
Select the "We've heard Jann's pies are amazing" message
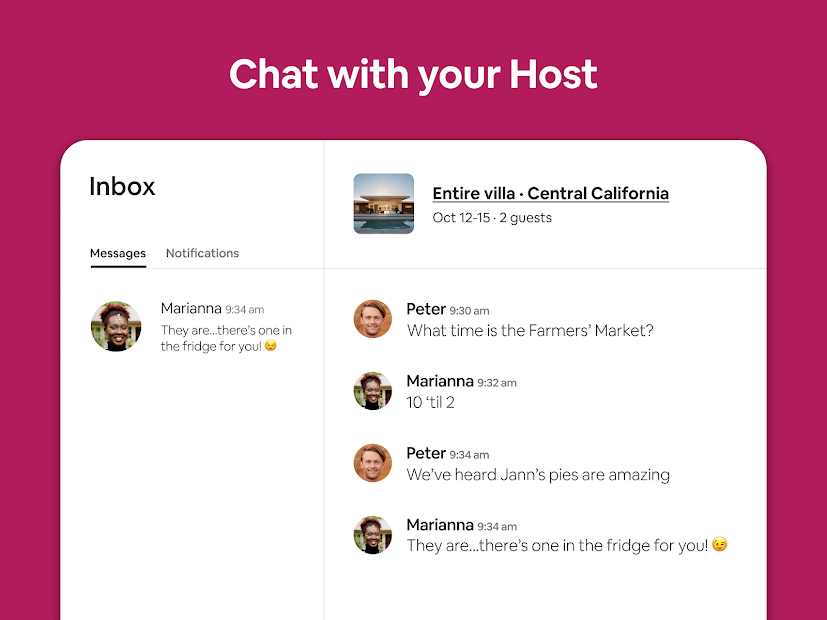pos(538,475)
